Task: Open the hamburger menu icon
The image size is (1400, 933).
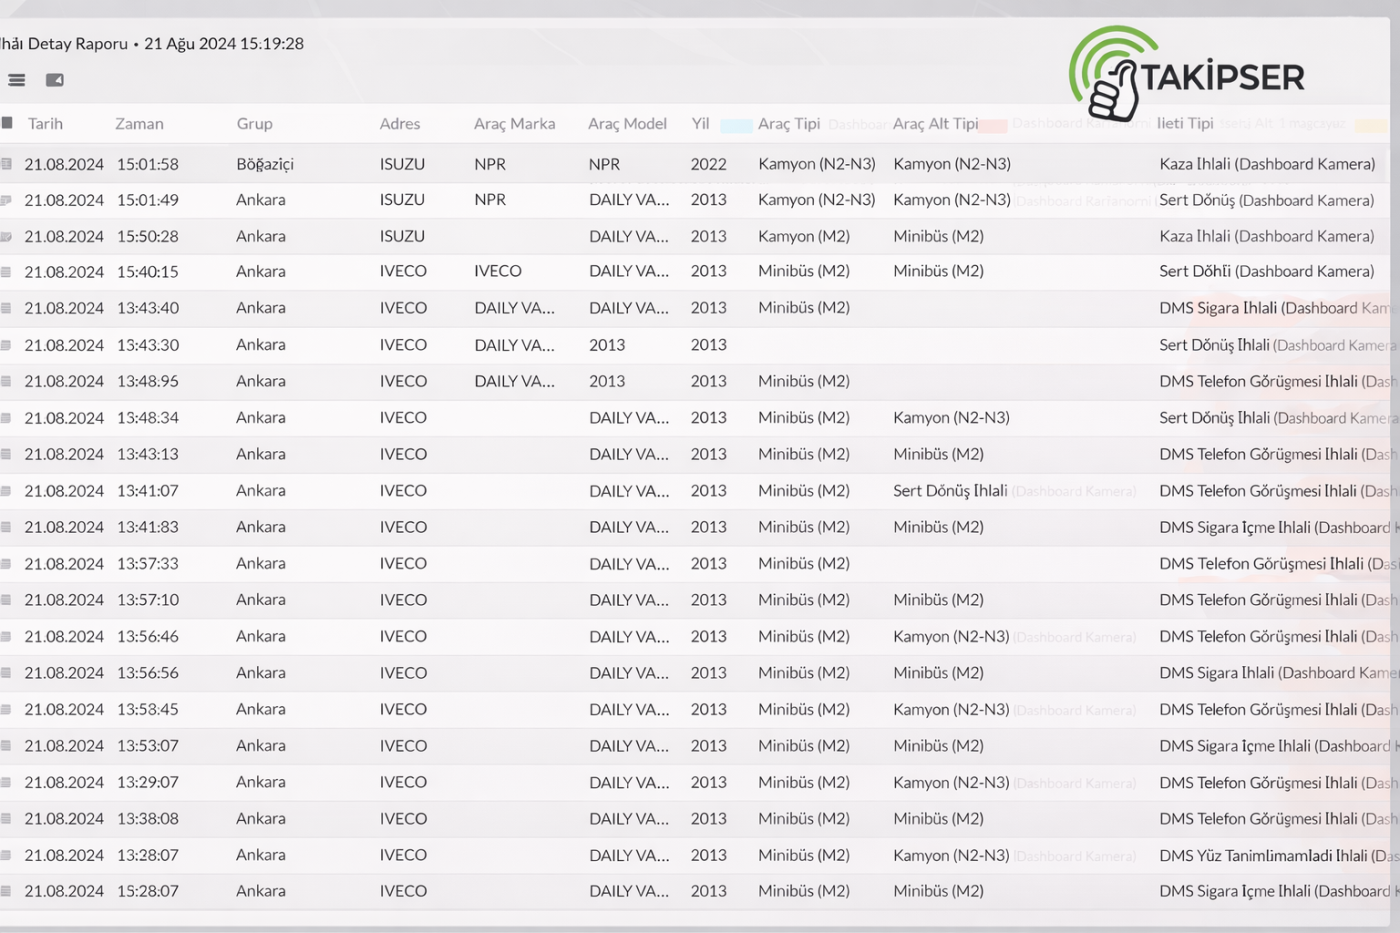Action: click(17, 80)
